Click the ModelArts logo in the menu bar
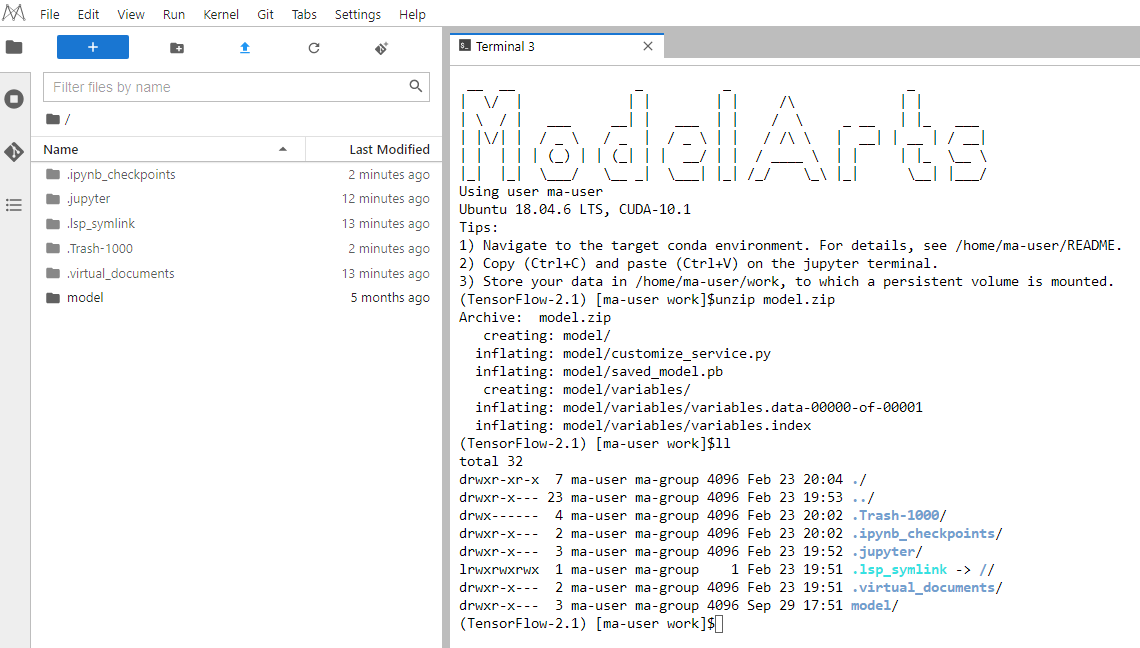The width and height of the screenshot is (1140, 648). coord(14,13)
